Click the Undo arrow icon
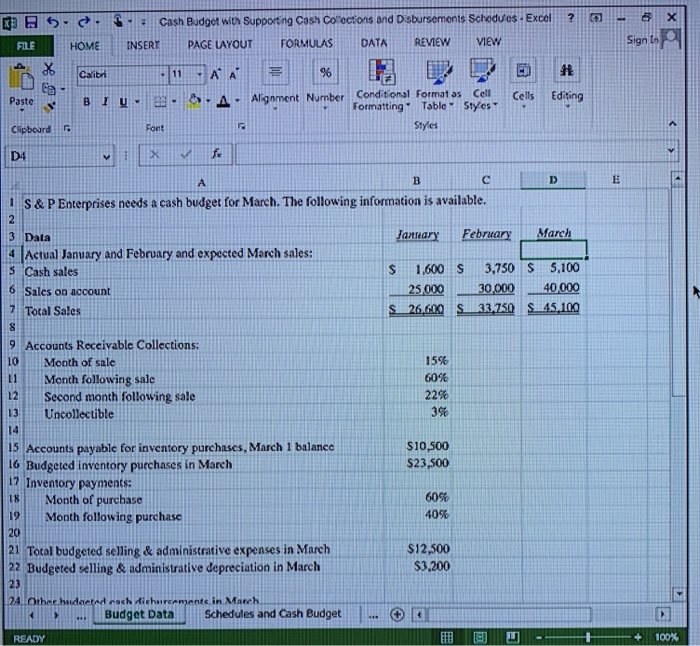This screenshot has width=700, height=646. pyautogui.click(x=54, y=21)
